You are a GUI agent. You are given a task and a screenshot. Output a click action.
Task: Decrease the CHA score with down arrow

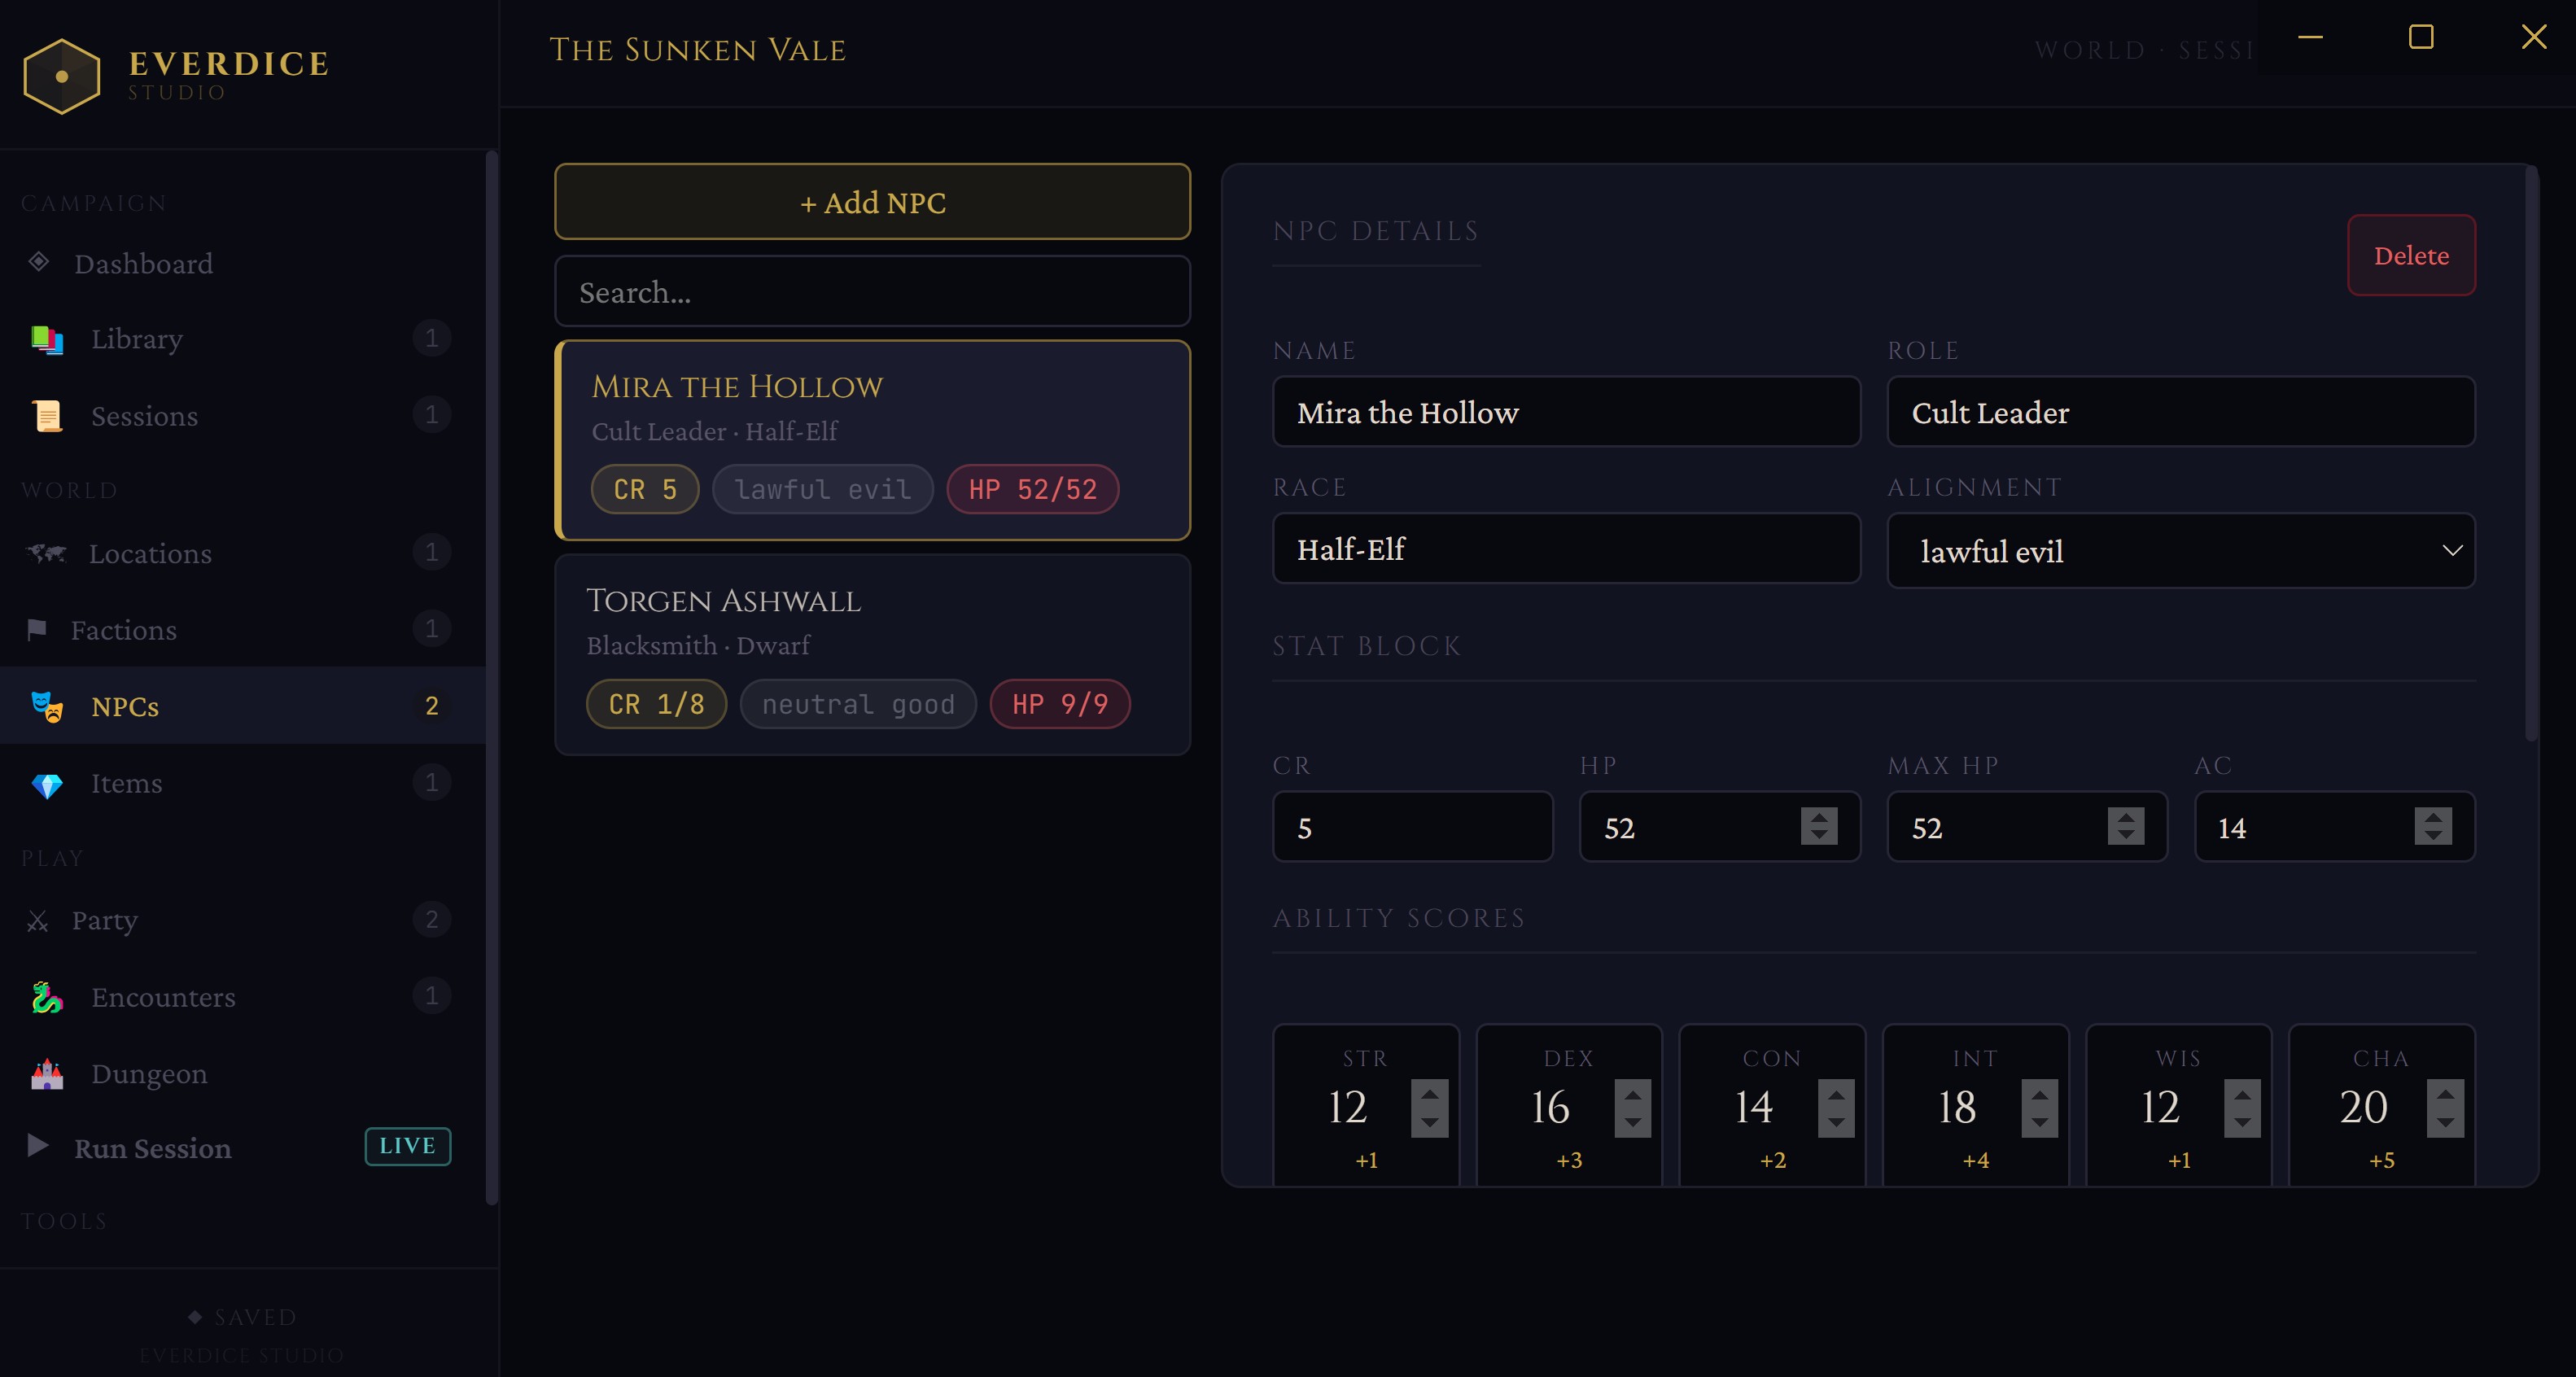(x=2445, y=1122)
